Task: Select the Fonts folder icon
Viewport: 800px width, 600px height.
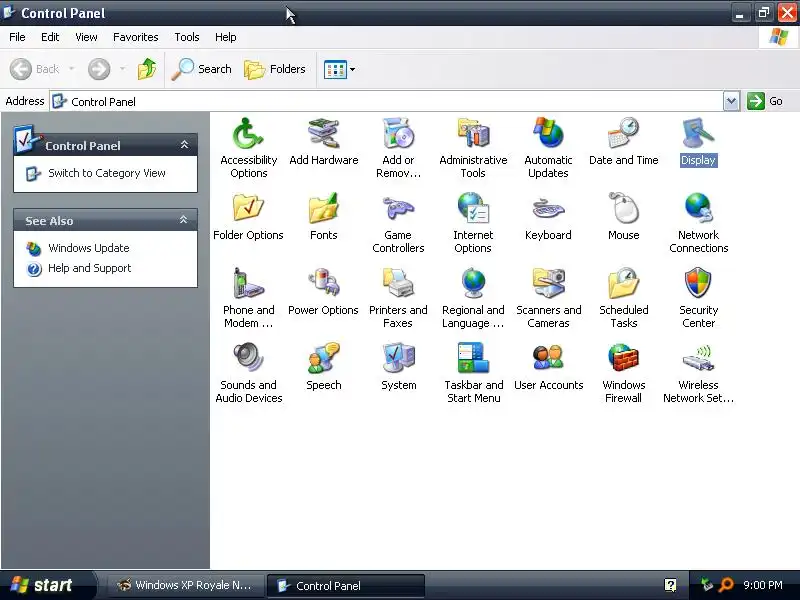Action: click(323, 208)
